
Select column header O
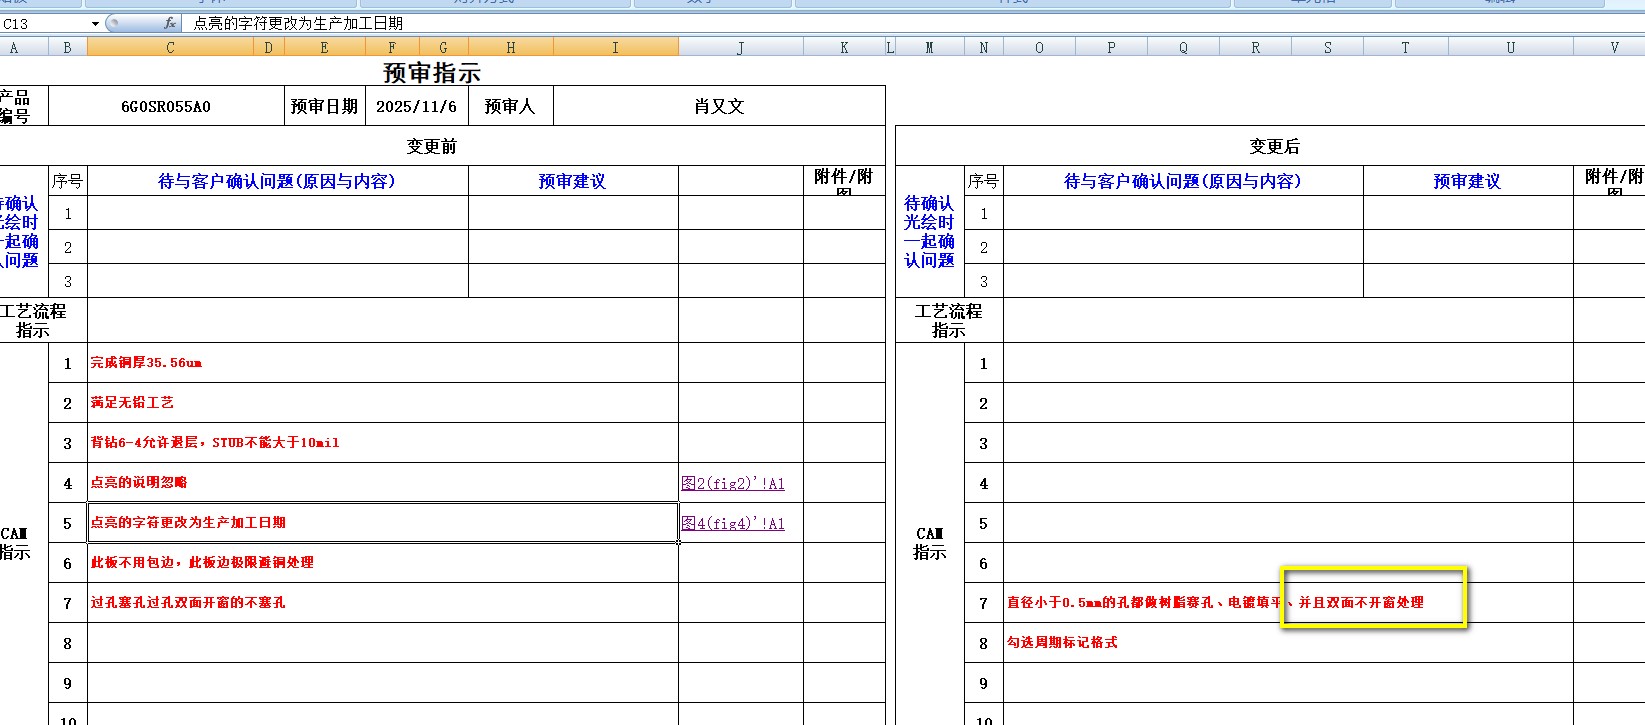[x=1039, y=47]
